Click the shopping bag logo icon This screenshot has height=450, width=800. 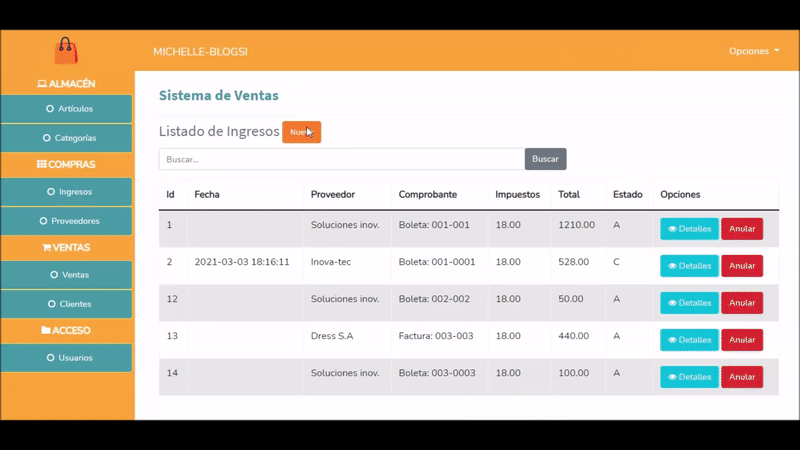66,51
